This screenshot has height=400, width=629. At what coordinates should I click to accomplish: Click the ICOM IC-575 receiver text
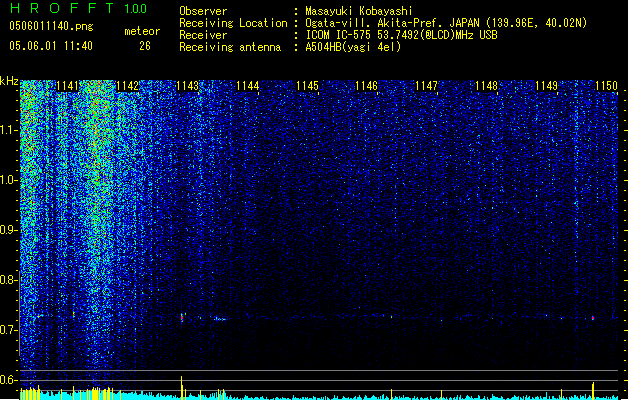tap(401, 35)
